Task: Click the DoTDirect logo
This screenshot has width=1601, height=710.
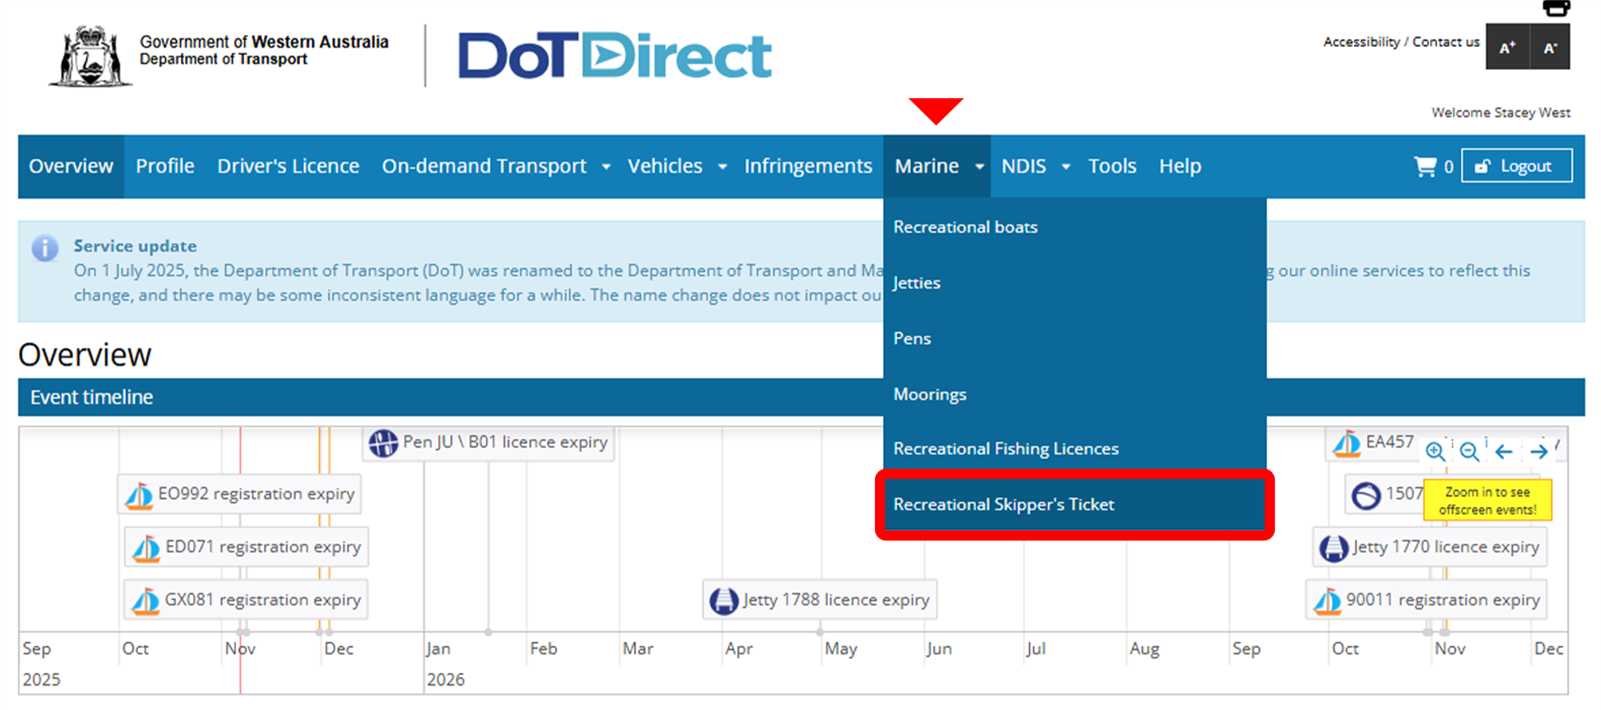Action: coord(614,56)
